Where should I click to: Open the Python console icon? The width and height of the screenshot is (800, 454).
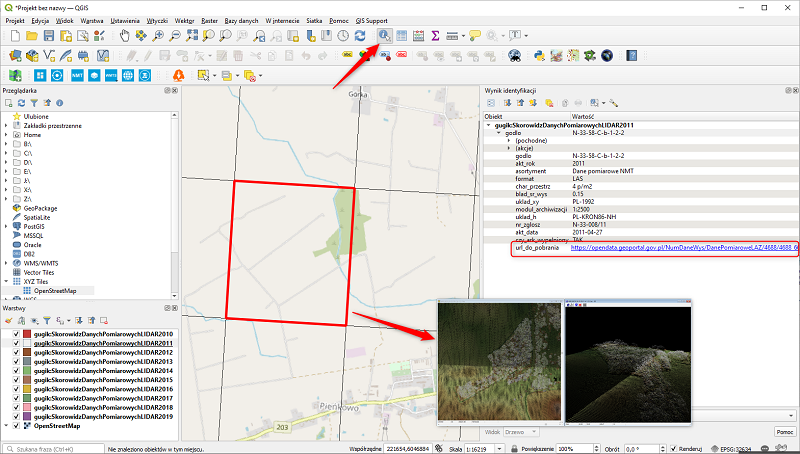tap(539, 56)
